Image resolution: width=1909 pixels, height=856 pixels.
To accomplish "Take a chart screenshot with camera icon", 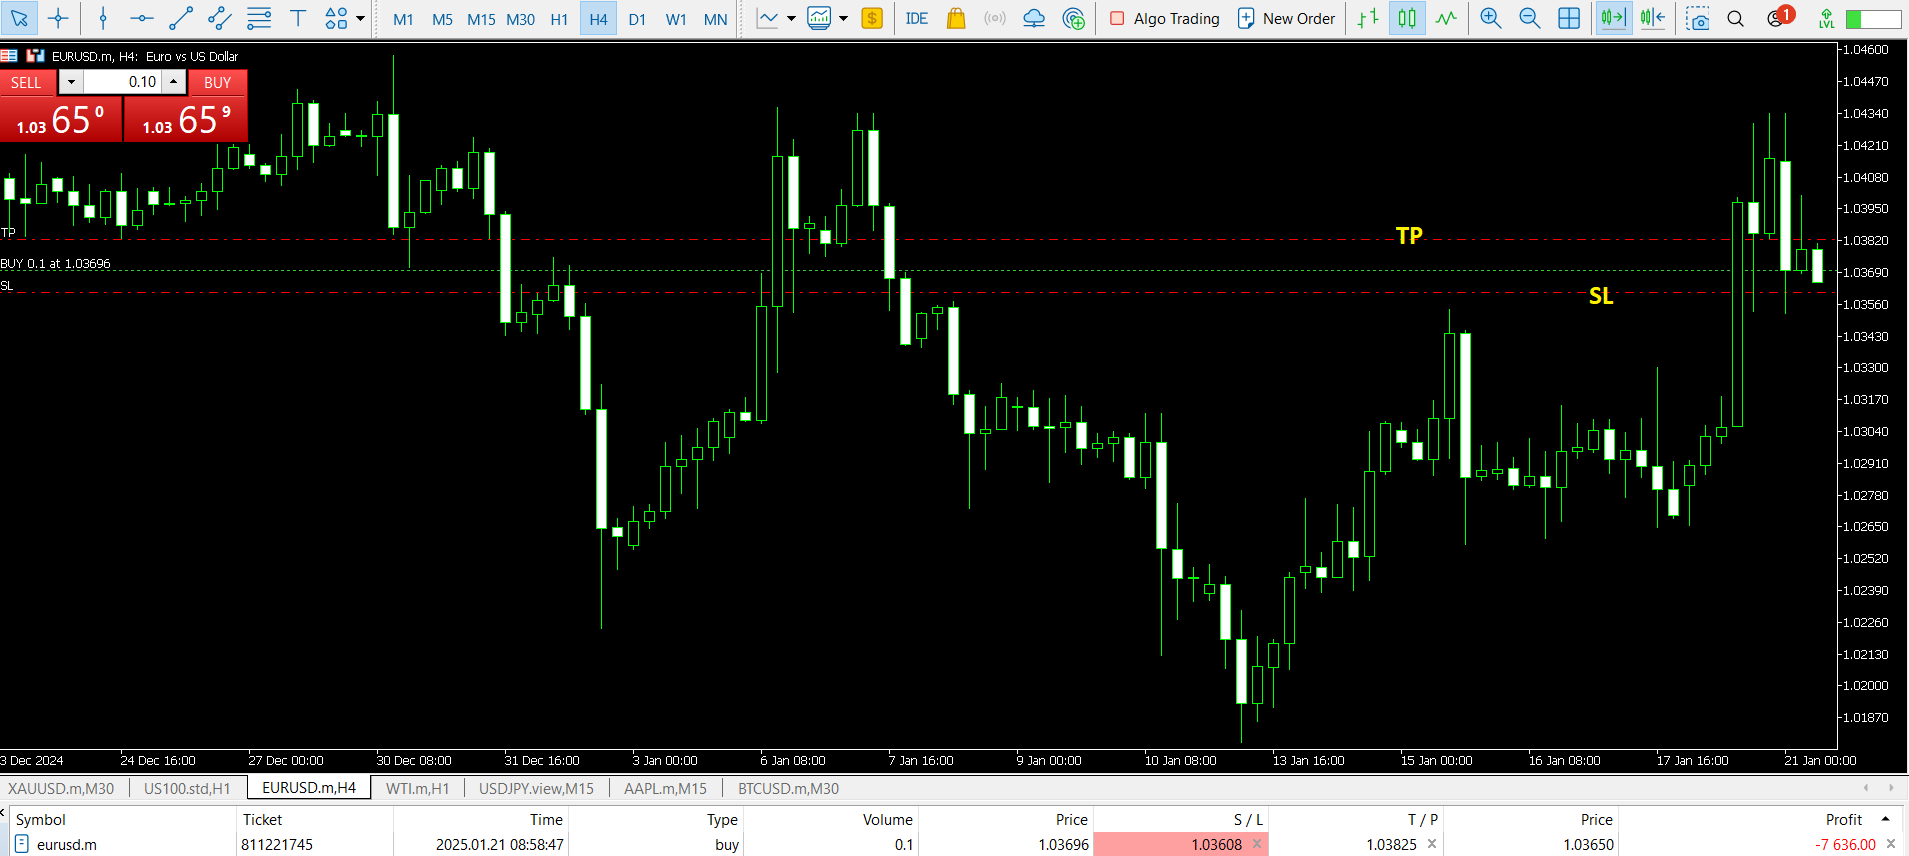I will point(1697,18).
